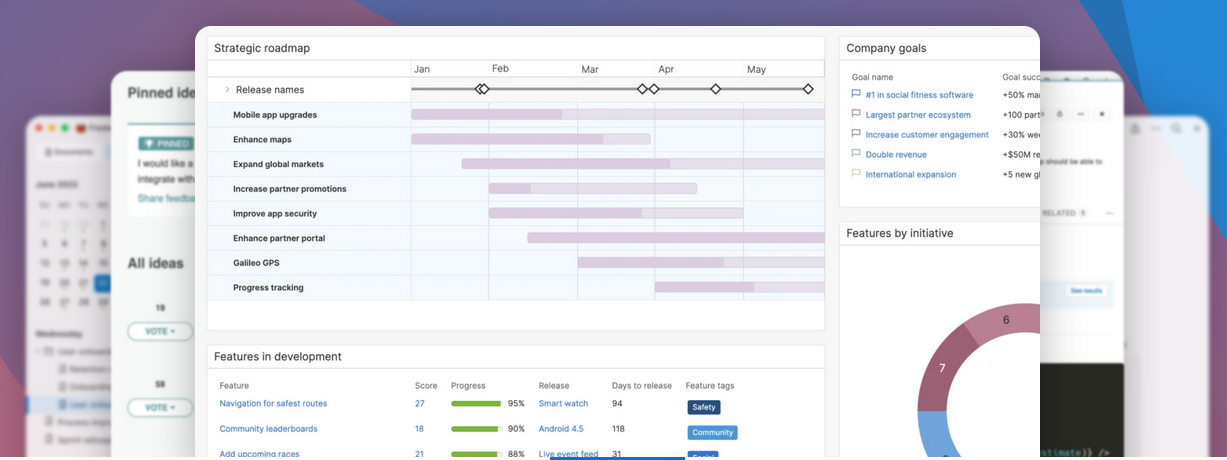
Task: Click the Safety feature tag
Action: [703, 407]
